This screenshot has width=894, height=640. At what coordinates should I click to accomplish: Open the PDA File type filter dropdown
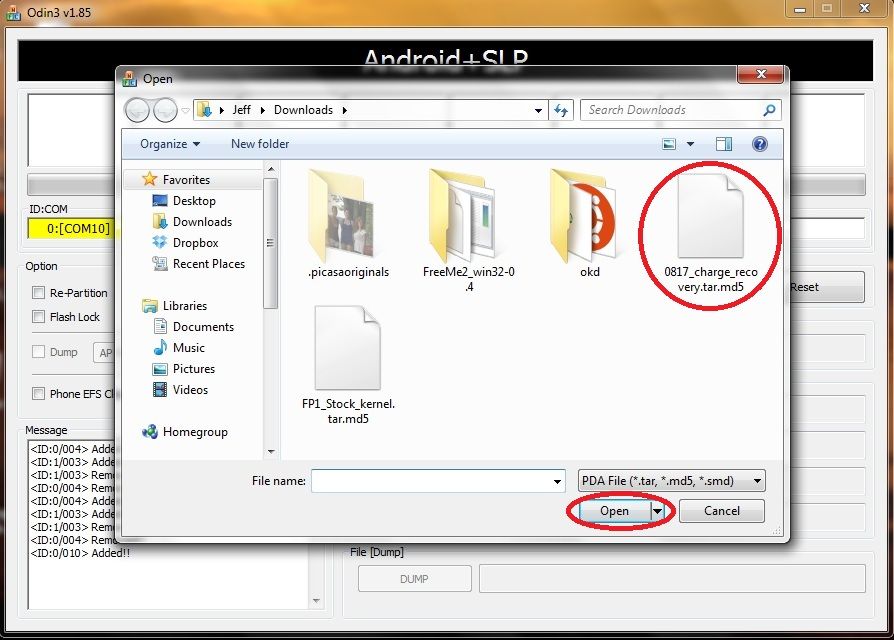[672, 481]
